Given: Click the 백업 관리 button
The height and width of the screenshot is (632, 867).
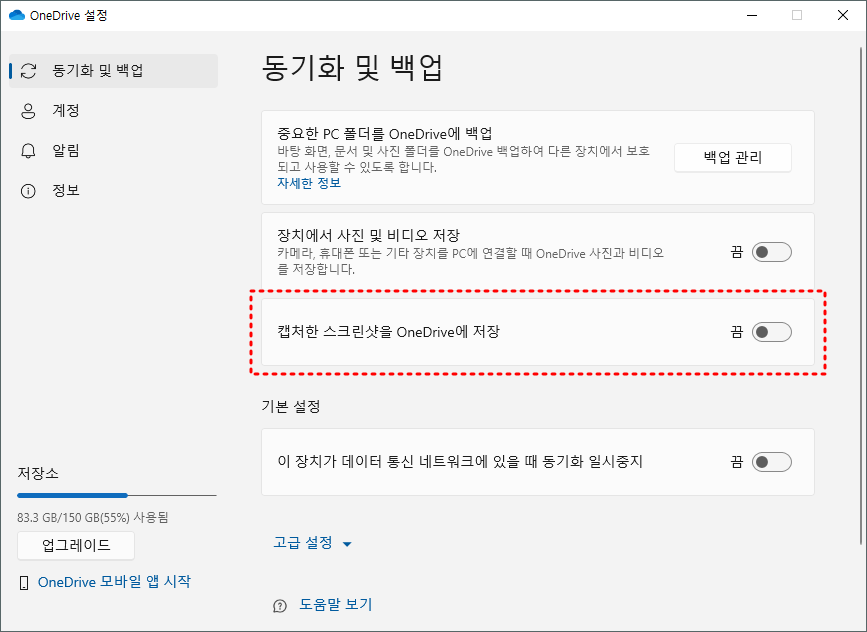Looking at the screenshot, I should click(733, 158).
